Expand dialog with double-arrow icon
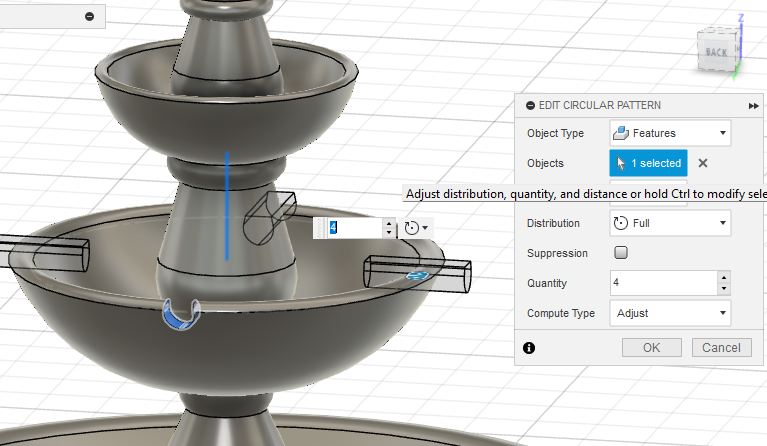 753,106
